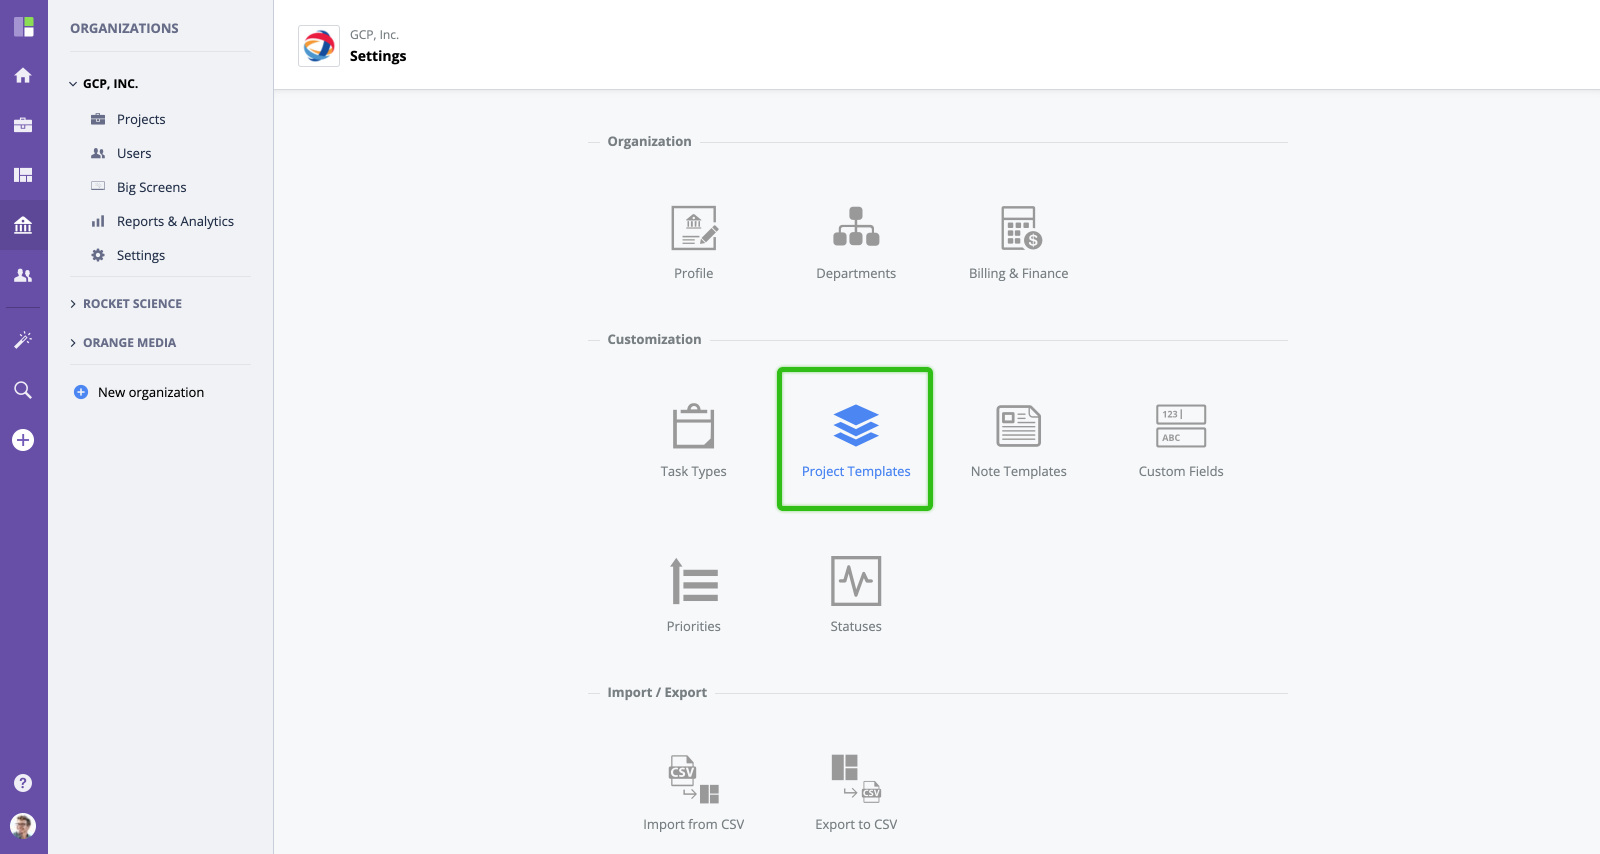This screenshot has width=1600, height=854.
Task: Expand the ROCKET SCIENCE organization
Action: [73, 304]
